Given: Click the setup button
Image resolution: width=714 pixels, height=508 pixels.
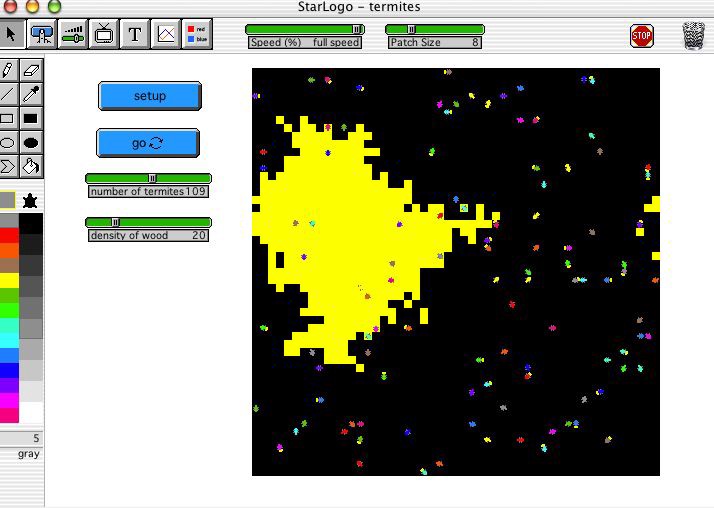Looking at the screenshot, I should [x=149, y=96].
